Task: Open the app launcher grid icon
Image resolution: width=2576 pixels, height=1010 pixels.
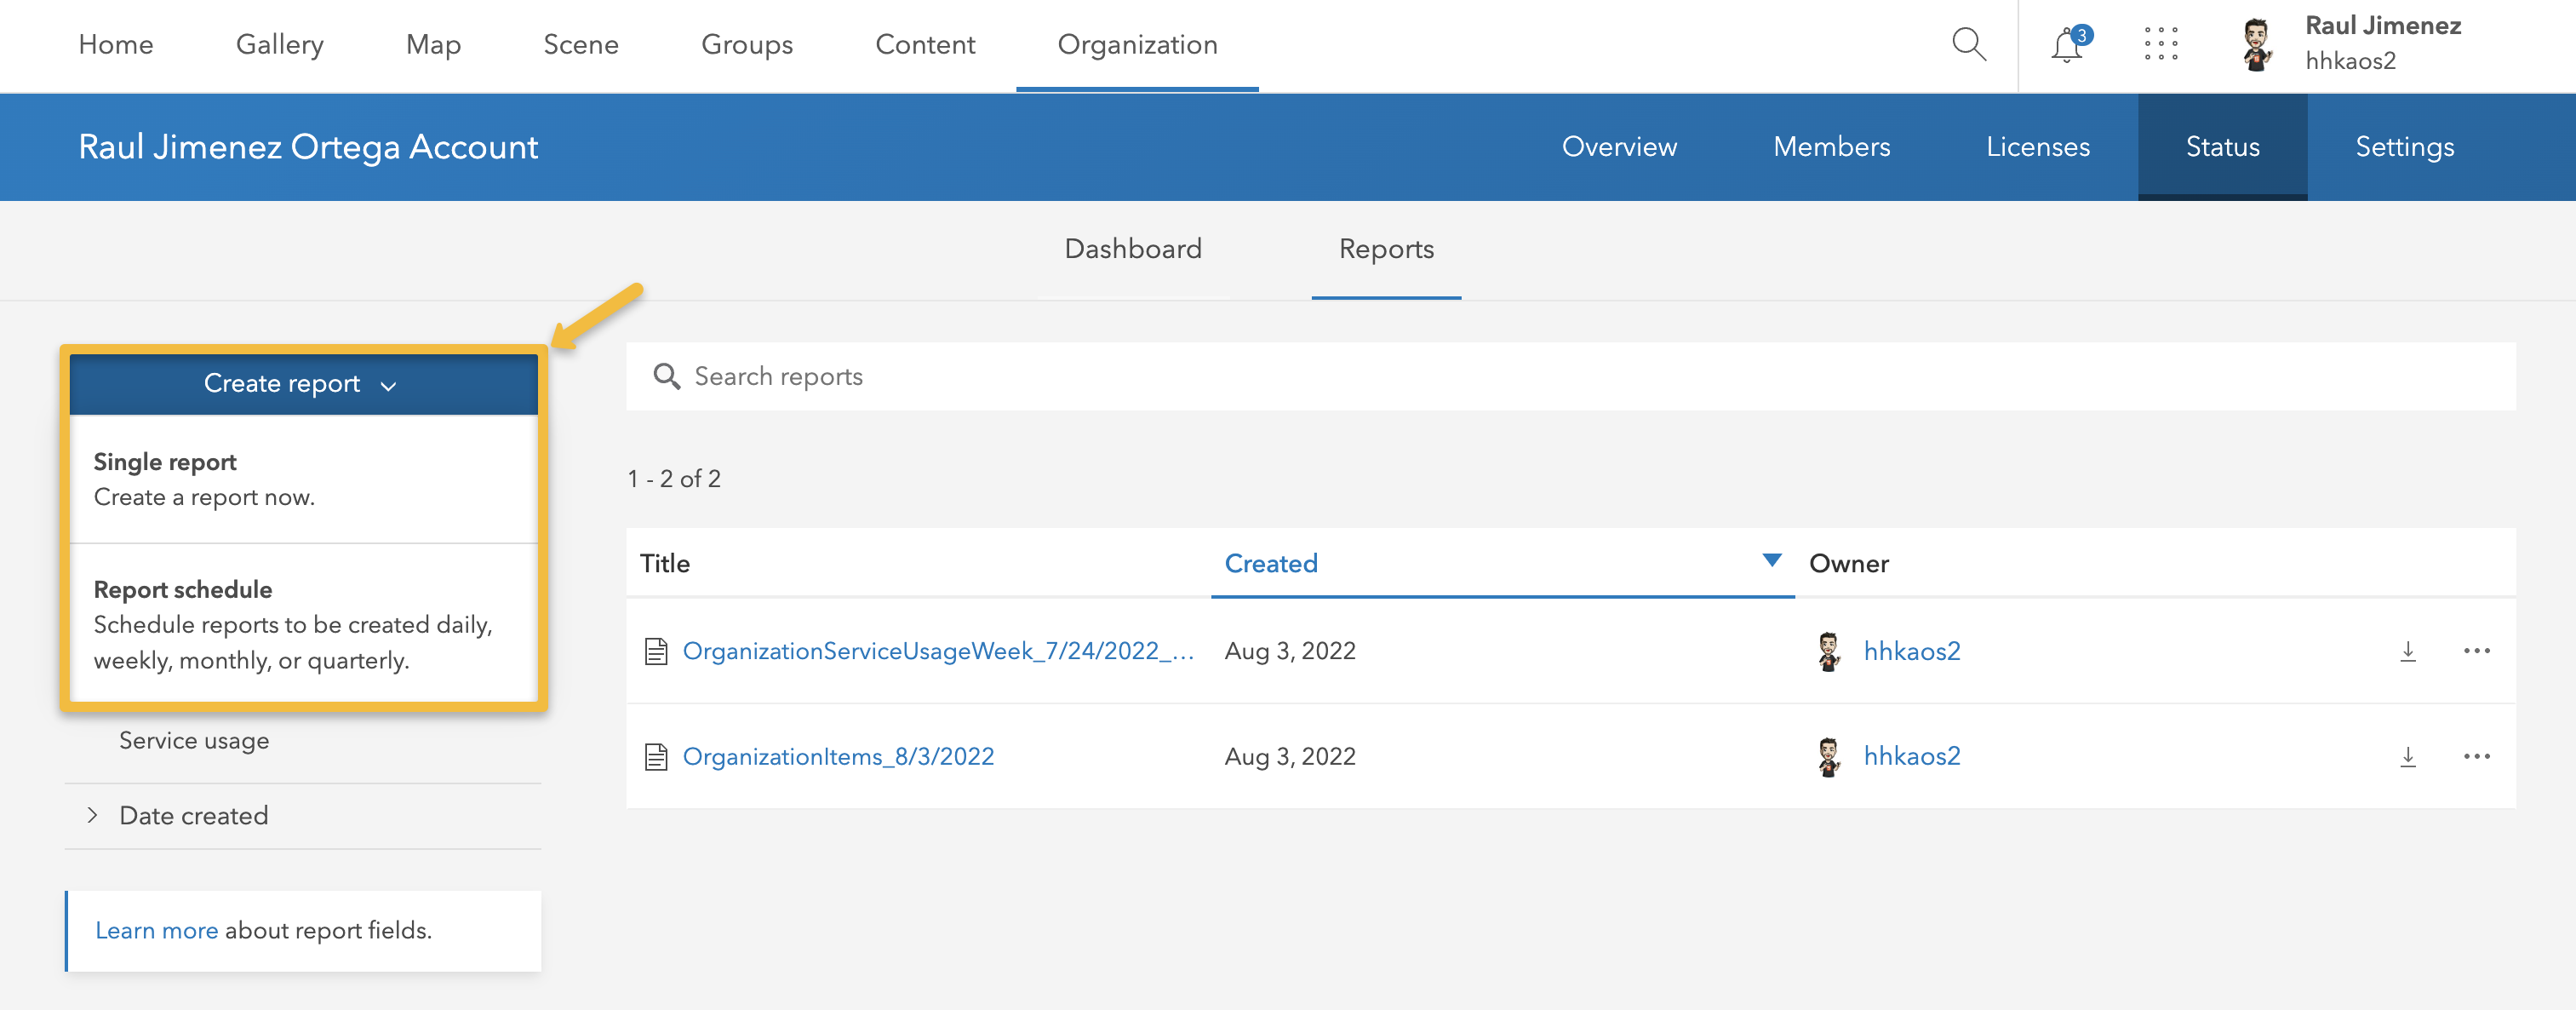Action: coord(2162,44)
